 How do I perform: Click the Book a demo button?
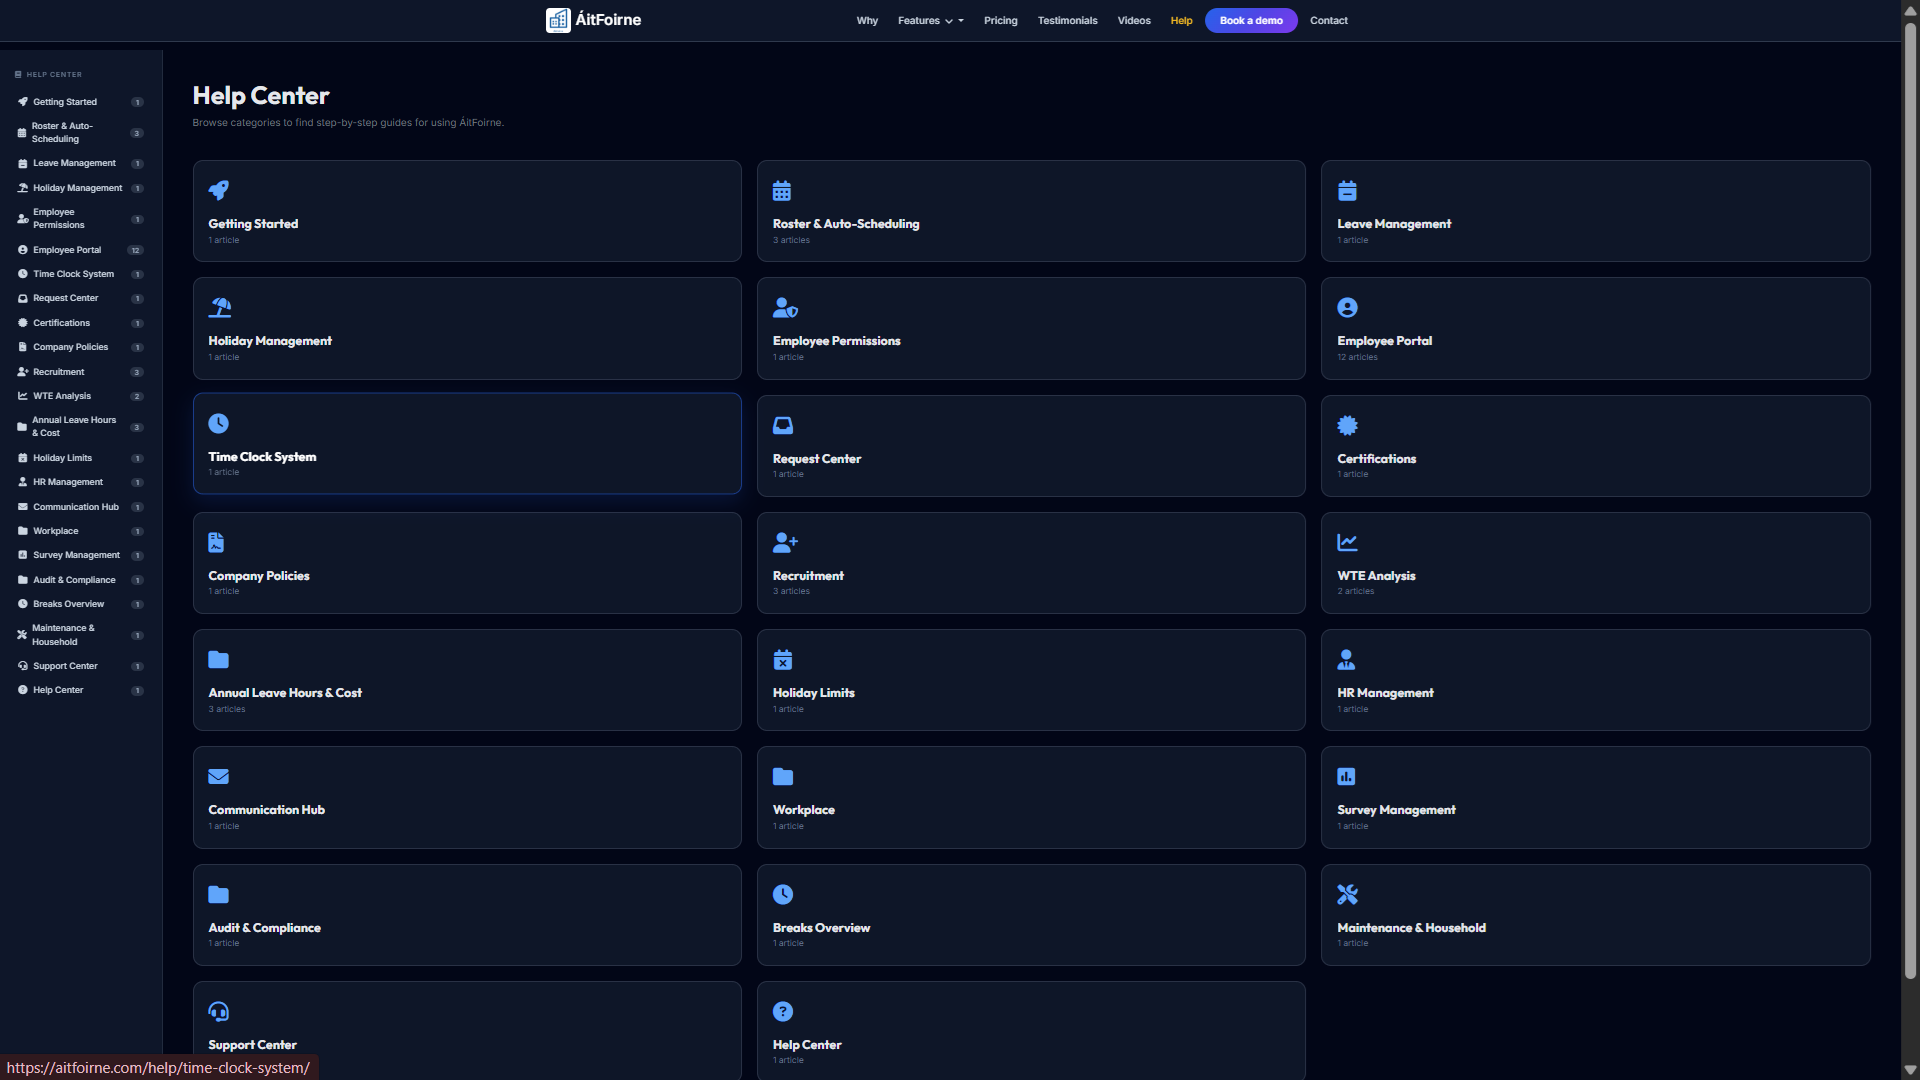[x=1251, y=20]
